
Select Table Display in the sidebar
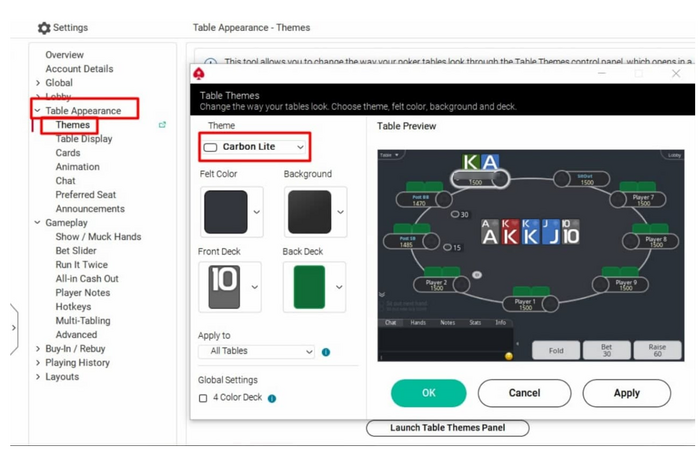pyautogui.click(x=84, y=139)
